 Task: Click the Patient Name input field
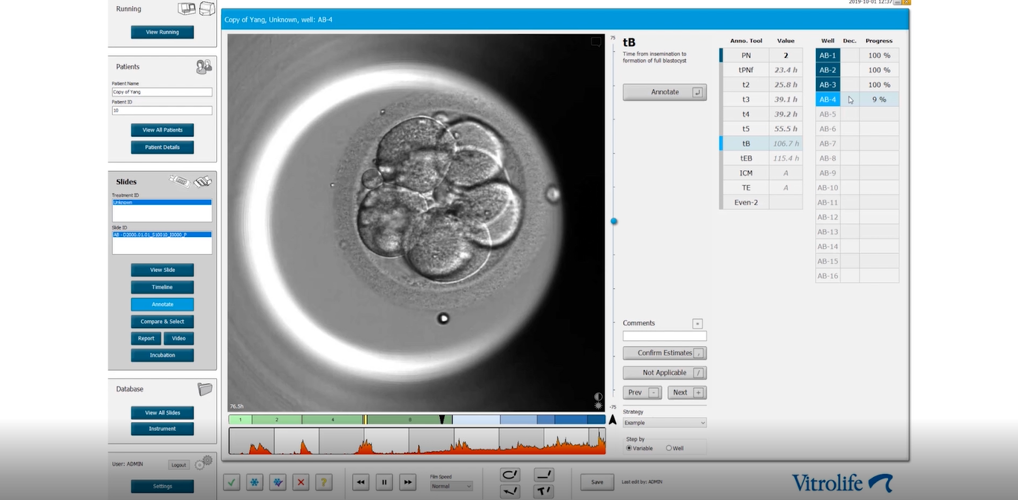(162, 92)
